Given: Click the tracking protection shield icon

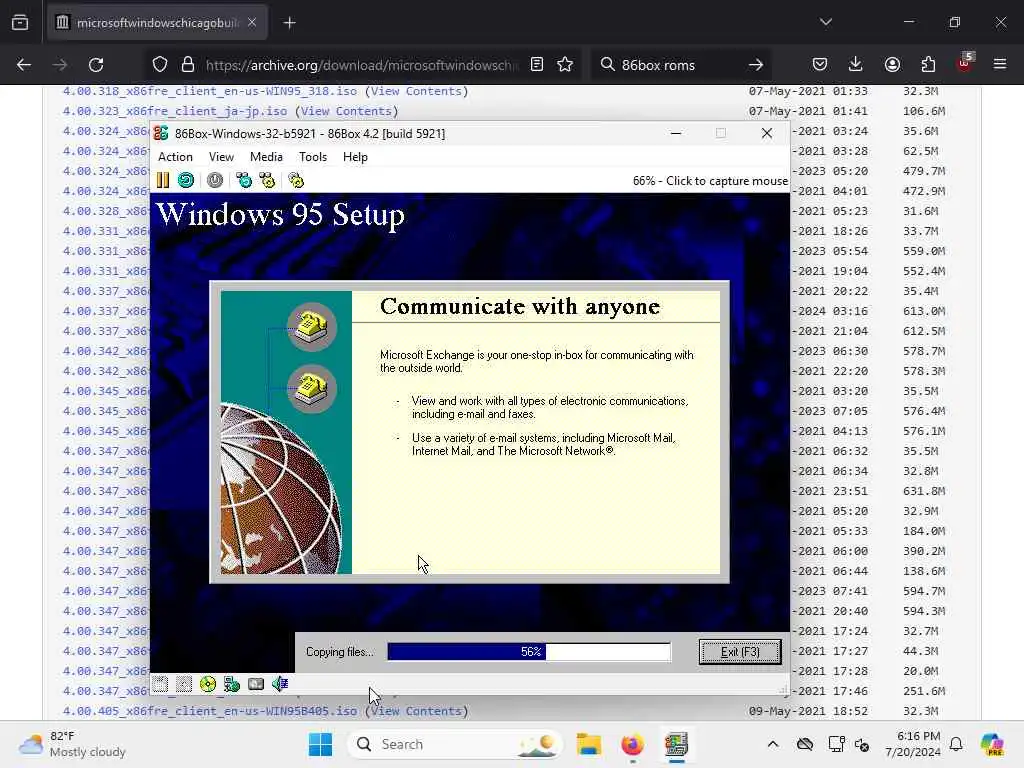Looking at the screenshot, I should (x=160, y=65).
